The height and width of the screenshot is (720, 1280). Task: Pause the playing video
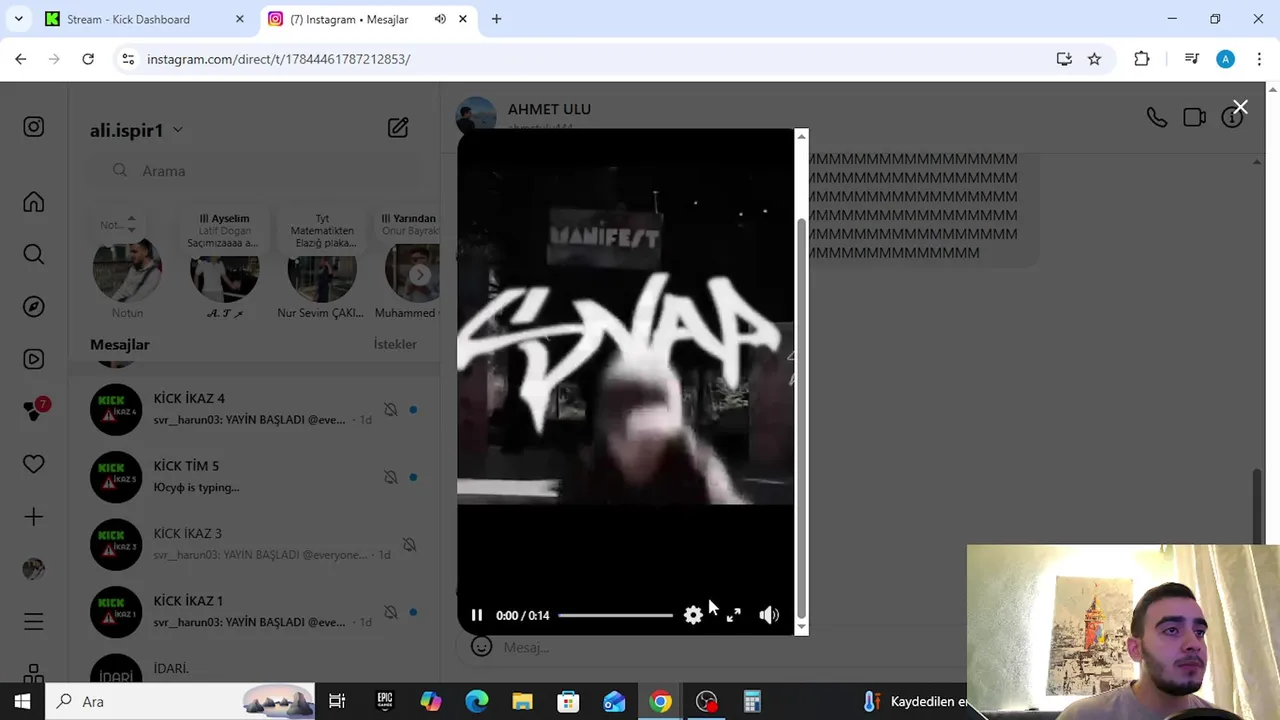point(477,615)
